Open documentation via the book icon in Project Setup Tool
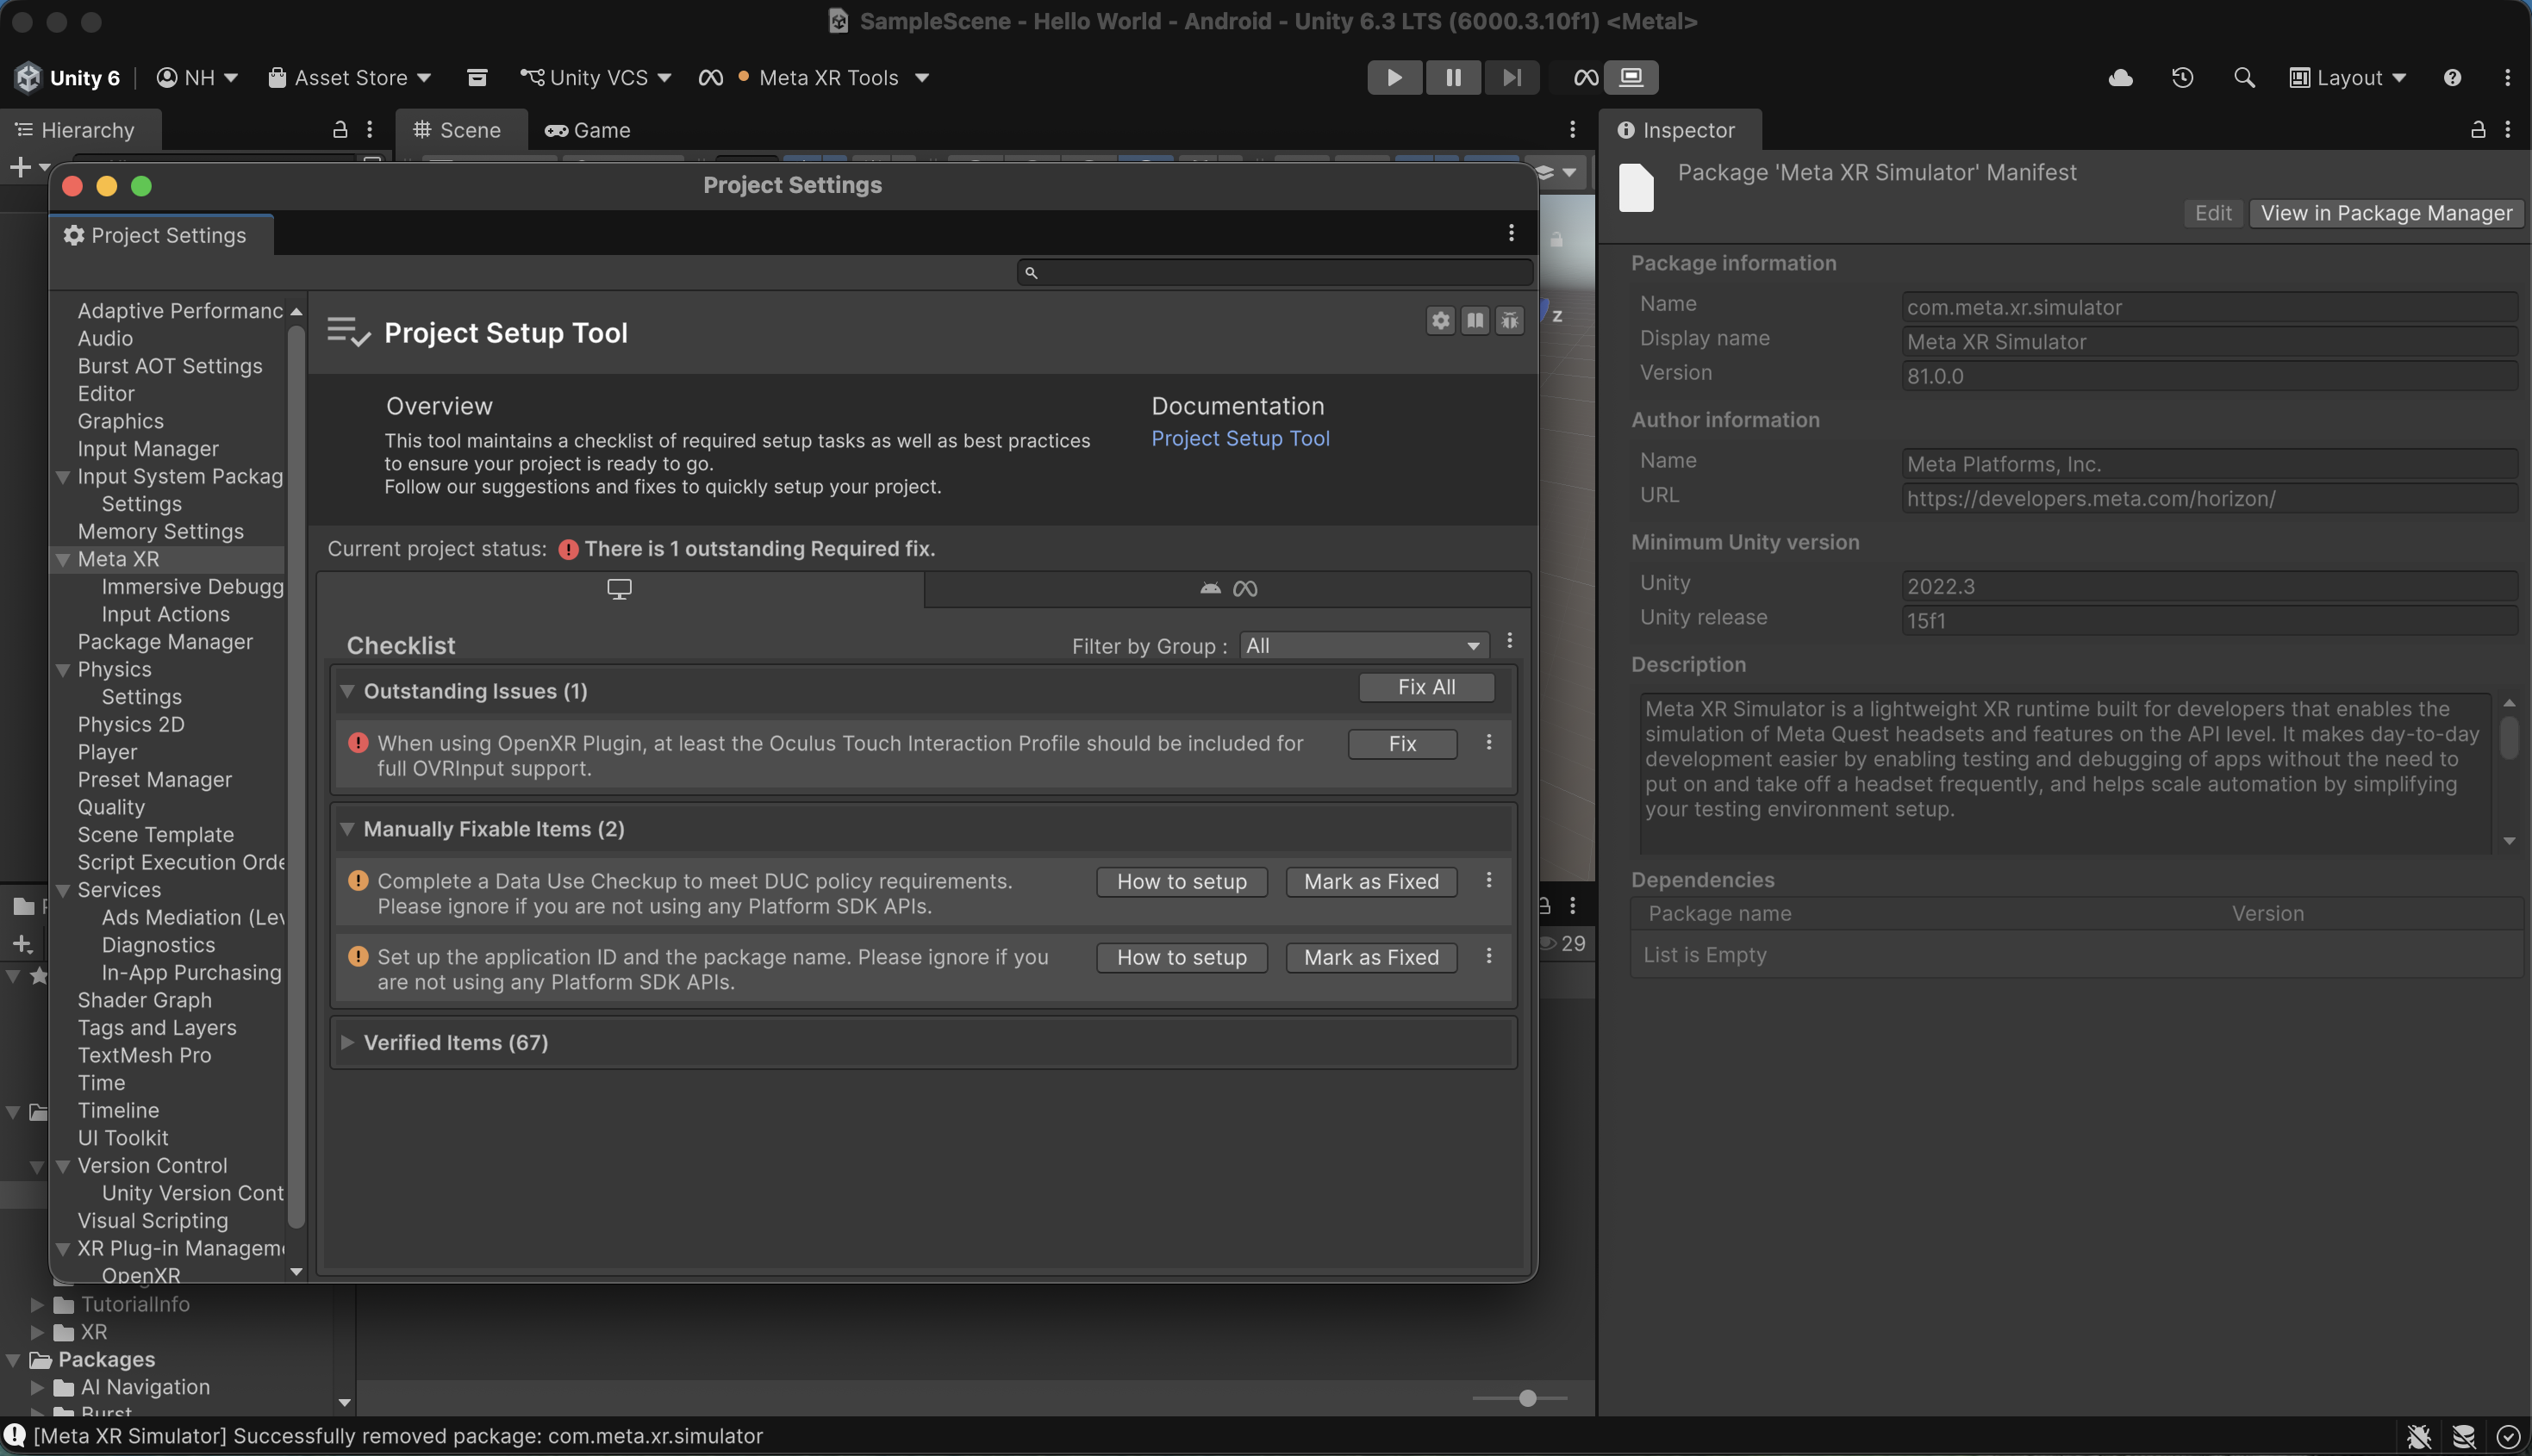 [x=1475, y=321]
